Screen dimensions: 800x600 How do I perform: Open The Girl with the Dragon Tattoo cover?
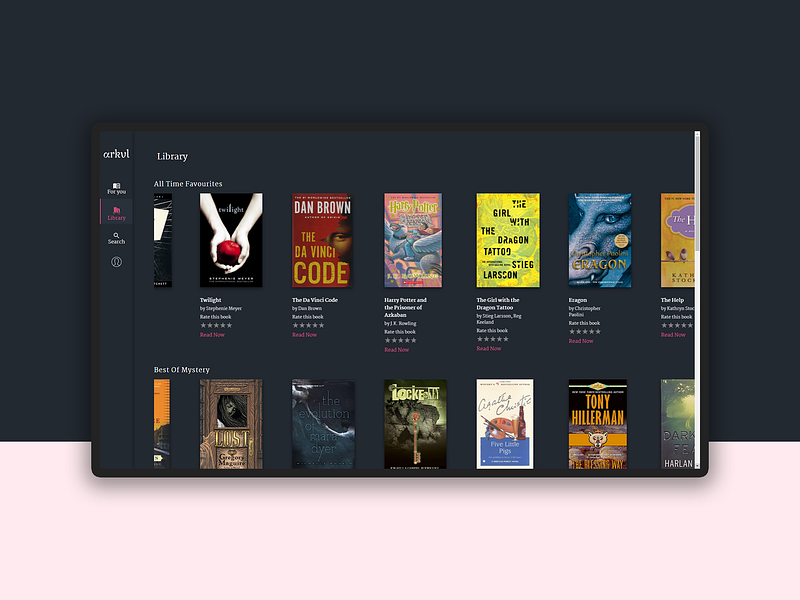[508, 240]
